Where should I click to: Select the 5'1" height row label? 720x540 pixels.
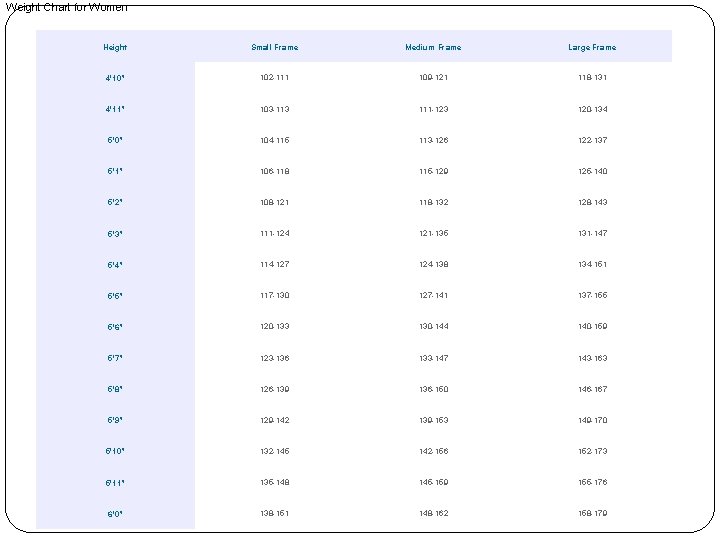(115, 171)
